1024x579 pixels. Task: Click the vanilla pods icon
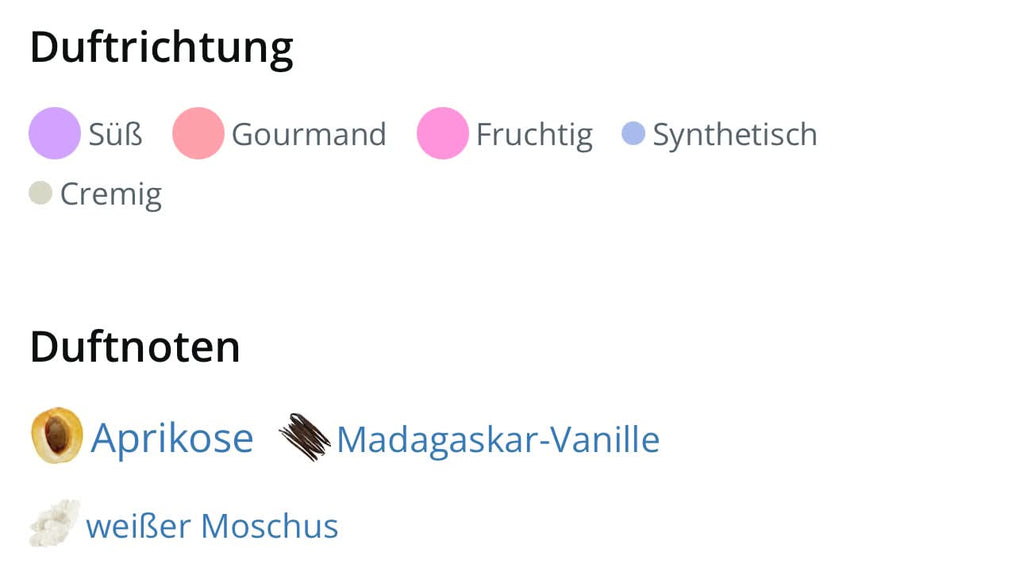pyautogui.click(x=304, y=437)
